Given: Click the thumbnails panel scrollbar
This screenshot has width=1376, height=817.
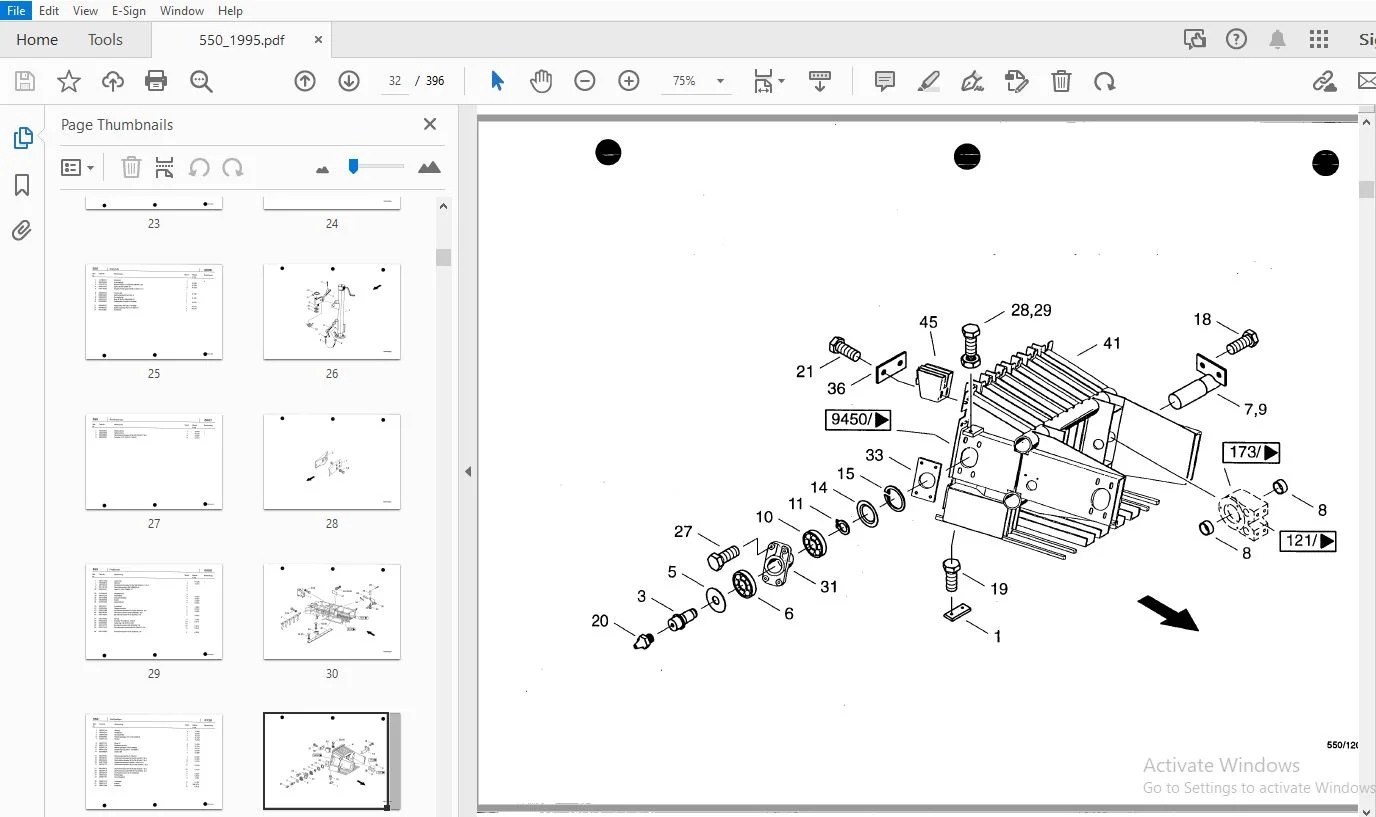Looking at the screenshot, I should (x=444, y=257).
